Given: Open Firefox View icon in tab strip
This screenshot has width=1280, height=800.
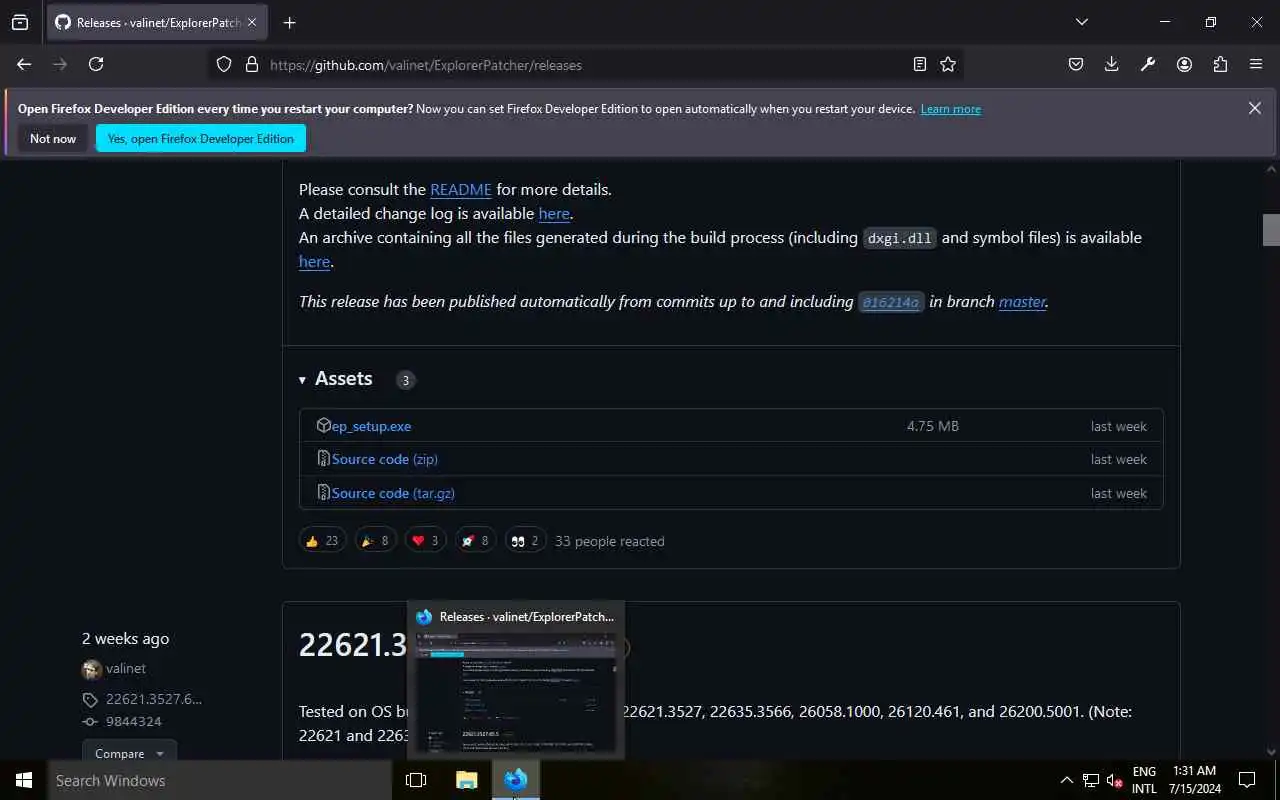Looking at the screenshot, I should pos(20,22).
